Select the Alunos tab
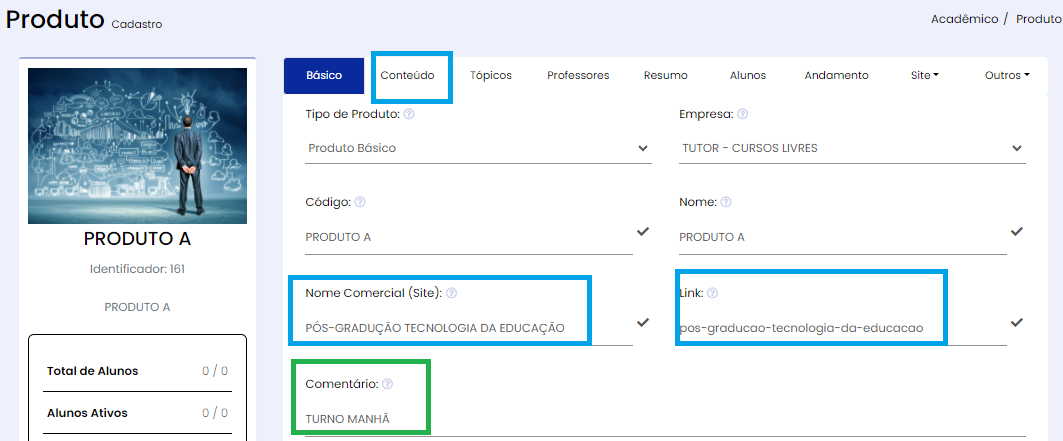 coord(748,75)
